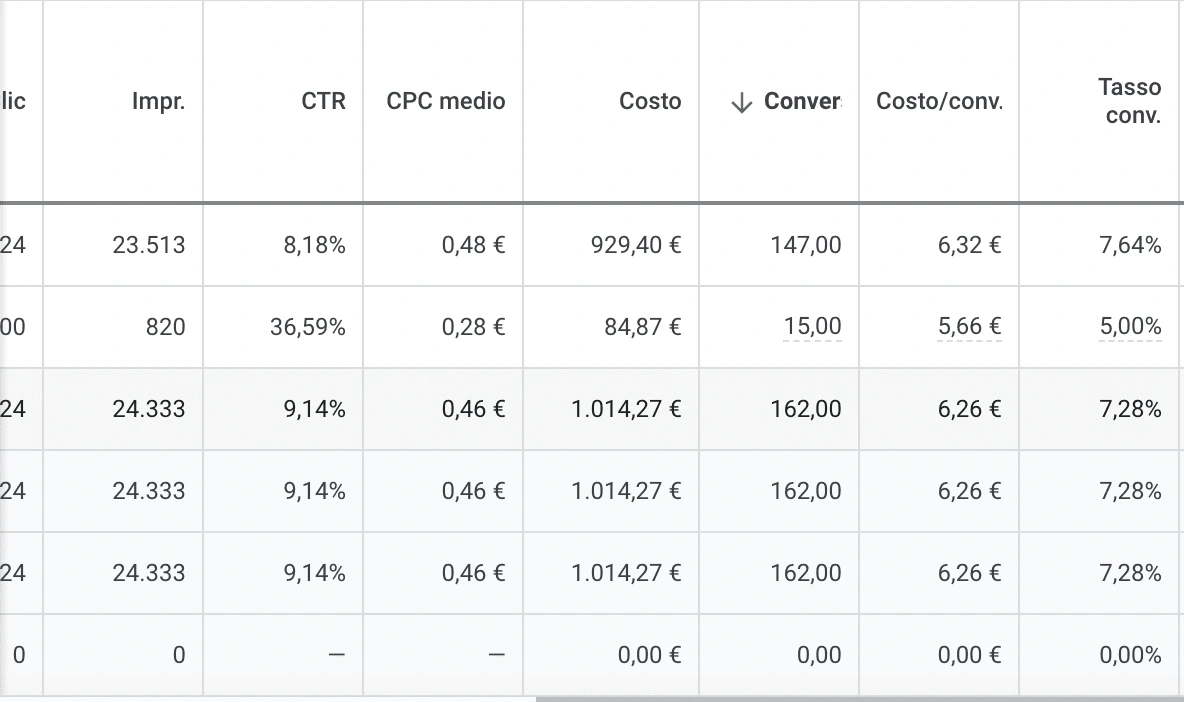This screenshot has width=1184, height=702.
Task: Select the 929,40 € cost cell
Action: [611, 245]
